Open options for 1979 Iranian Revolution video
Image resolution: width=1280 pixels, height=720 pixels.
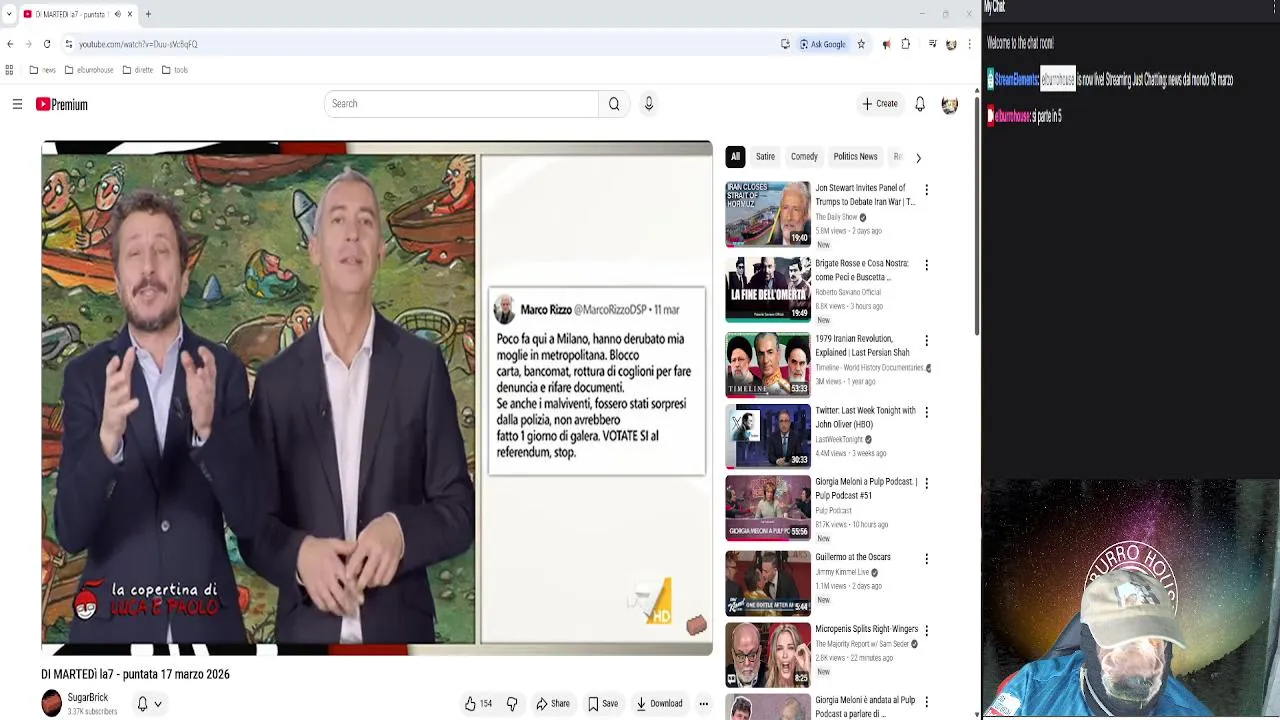point(926,341)
